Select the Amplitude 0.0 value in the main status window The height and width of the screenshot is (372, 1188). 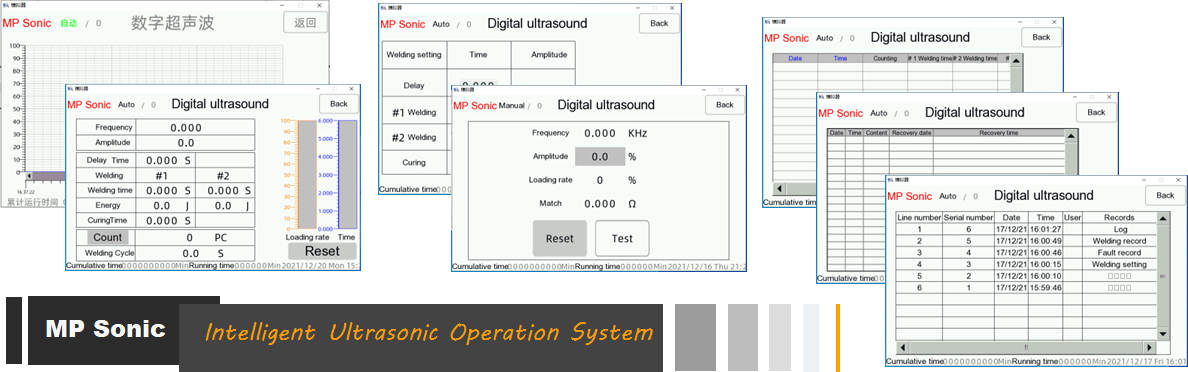(186, 142)
